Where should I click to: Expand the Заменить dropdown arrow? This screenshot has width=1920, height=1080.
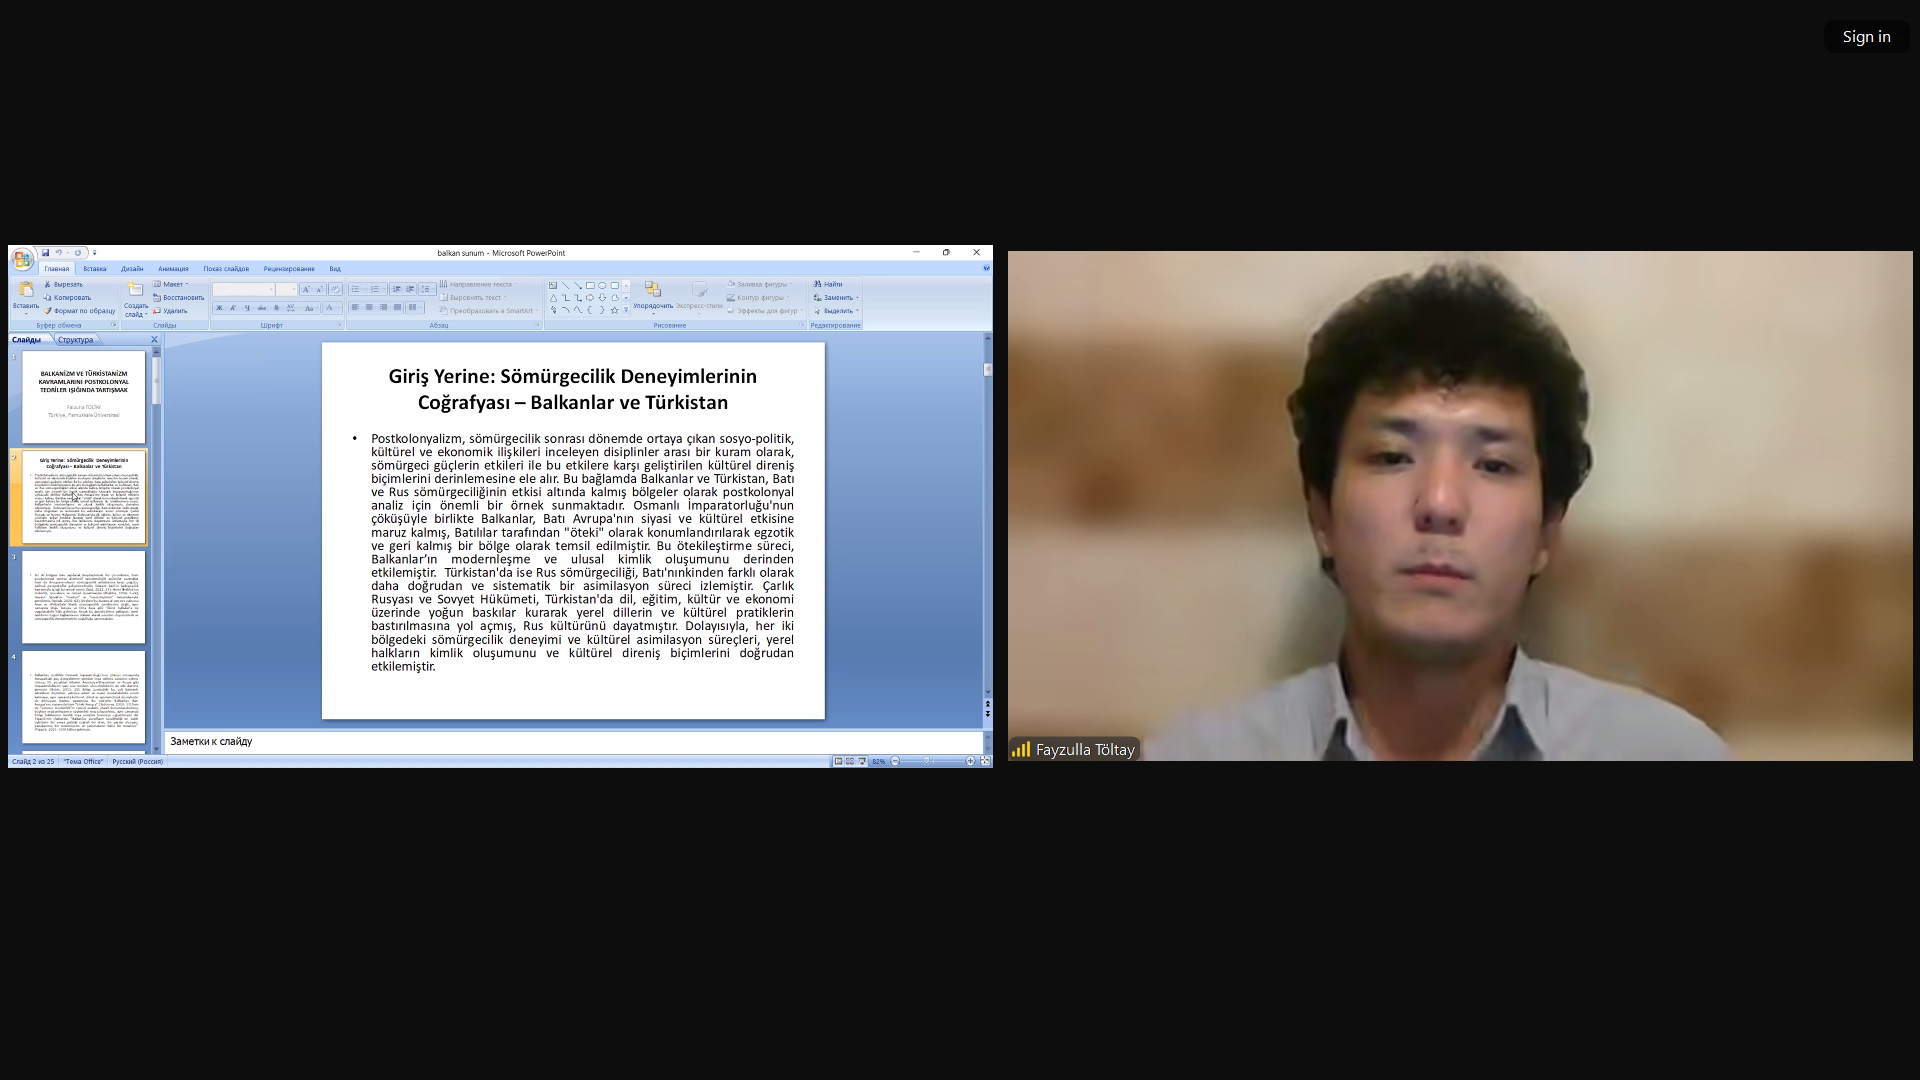click(857, 298)
